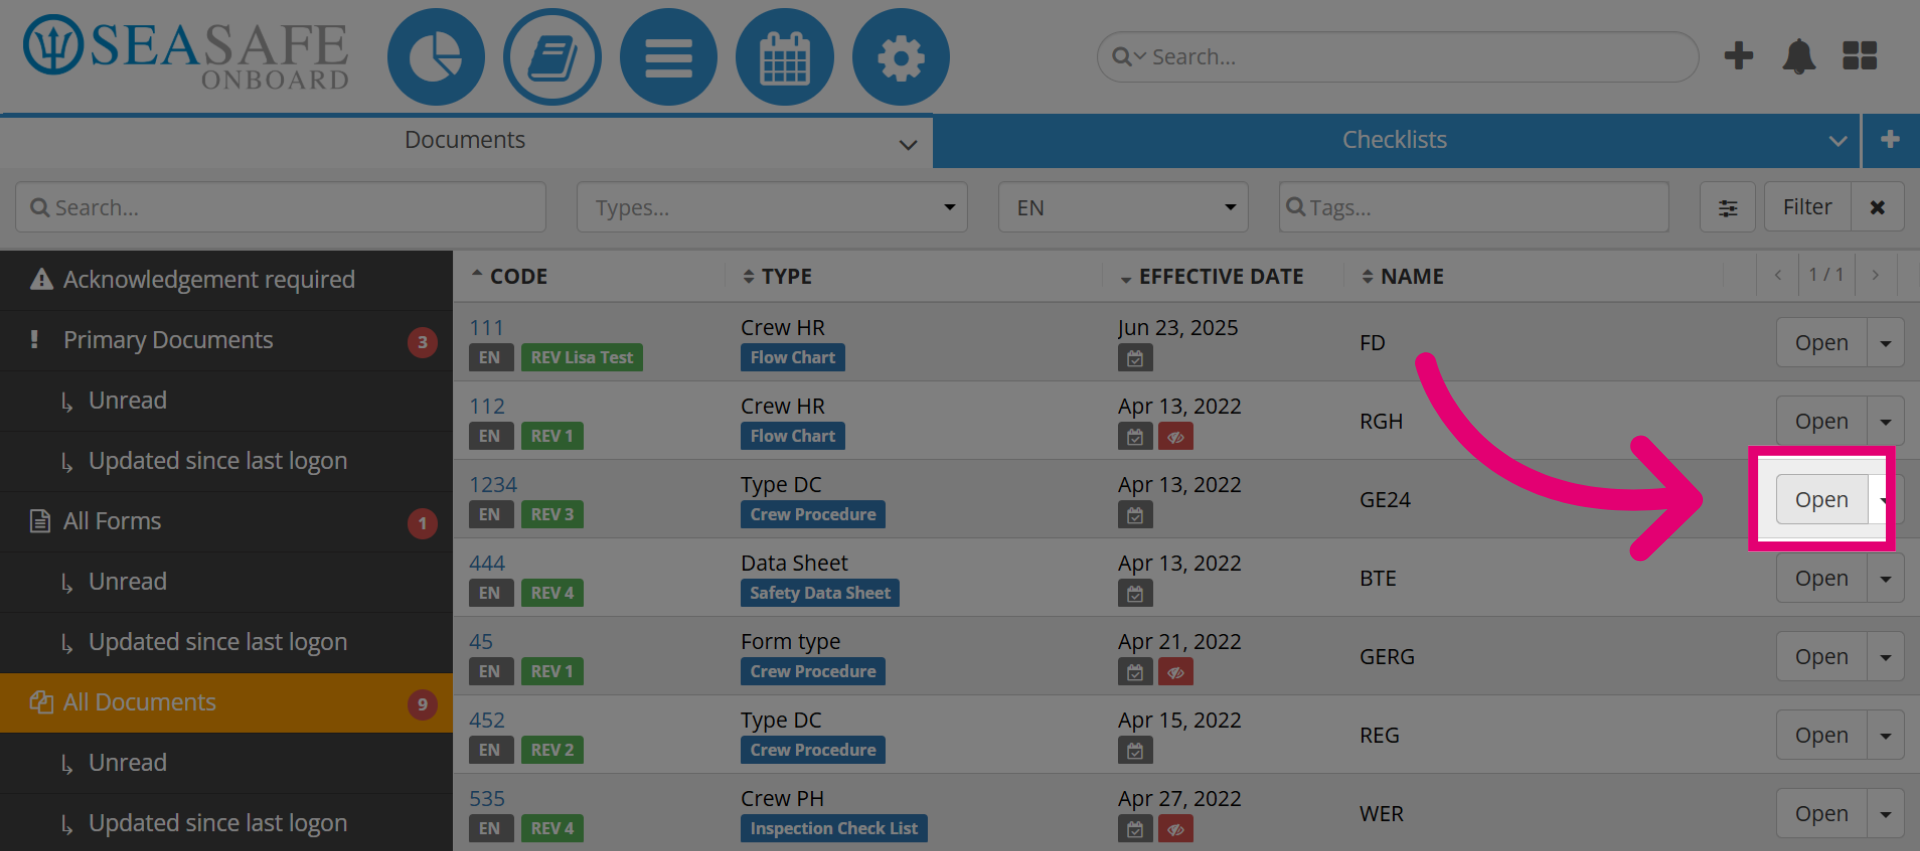Screen dimensions: 1920x851
Task: Switch to the Checklists tab
Action: pyautogui.click(x=1396, y=140)
